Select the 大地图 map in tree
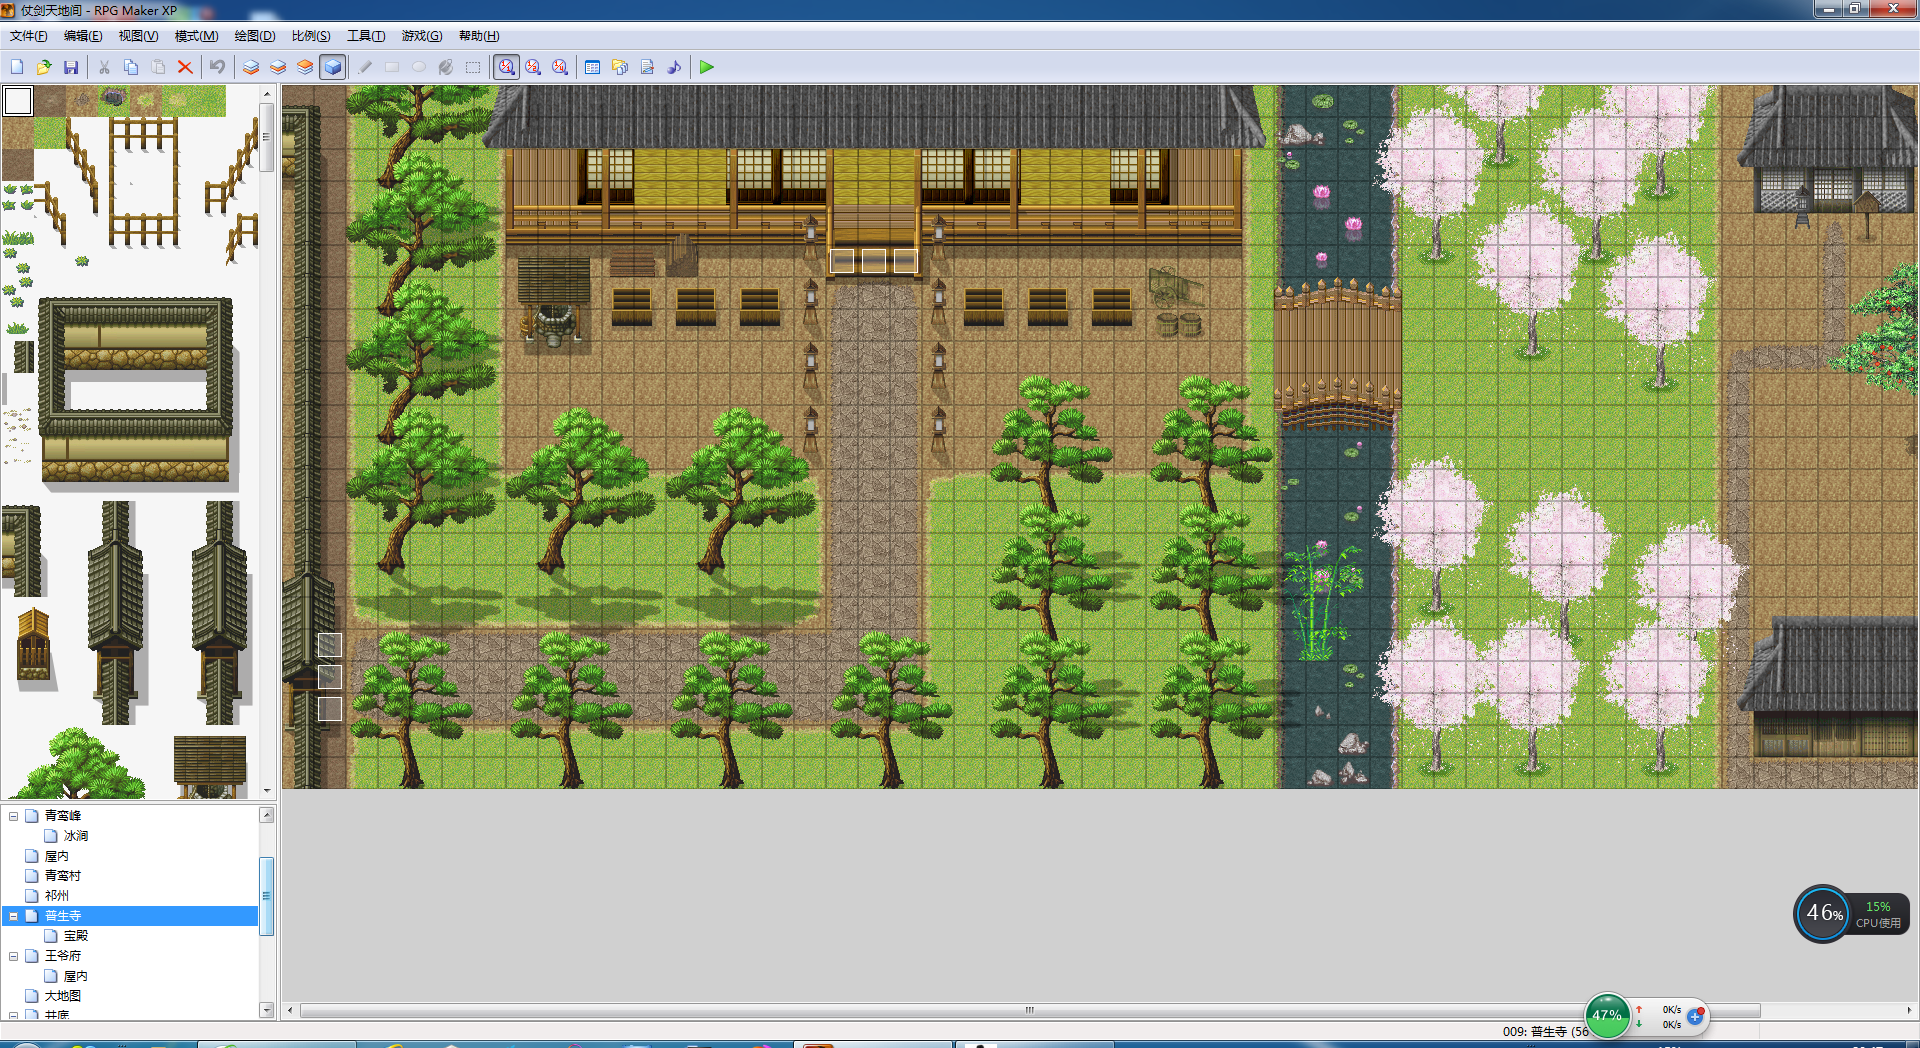The height and width of the screenshot is (1048, 1920). pos(62,996)
